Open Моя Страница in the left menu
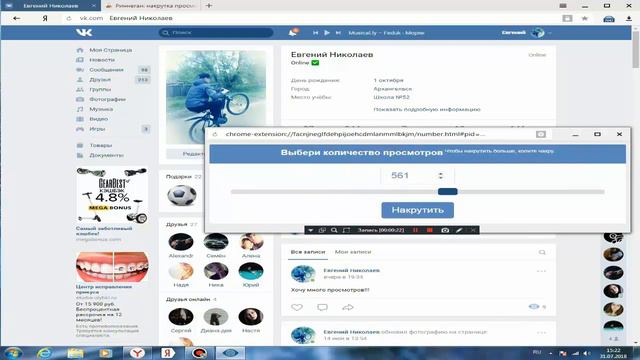 [111, 50]
